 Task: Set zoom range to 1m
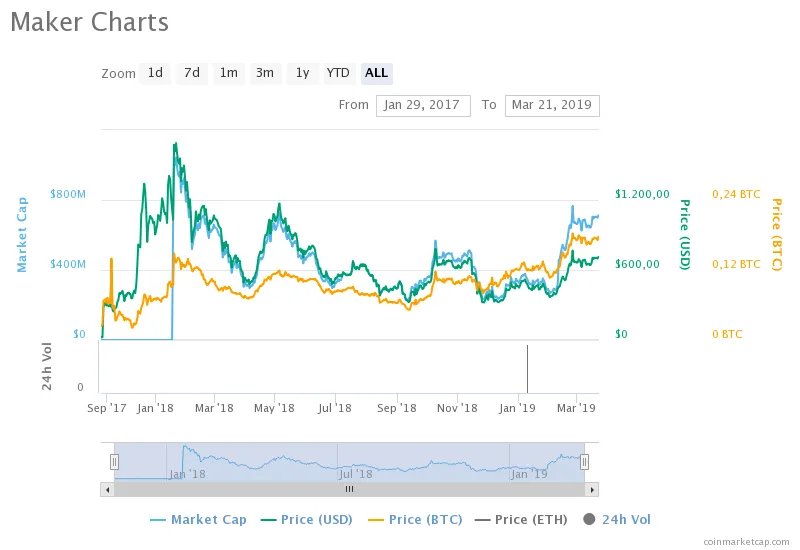229,73
